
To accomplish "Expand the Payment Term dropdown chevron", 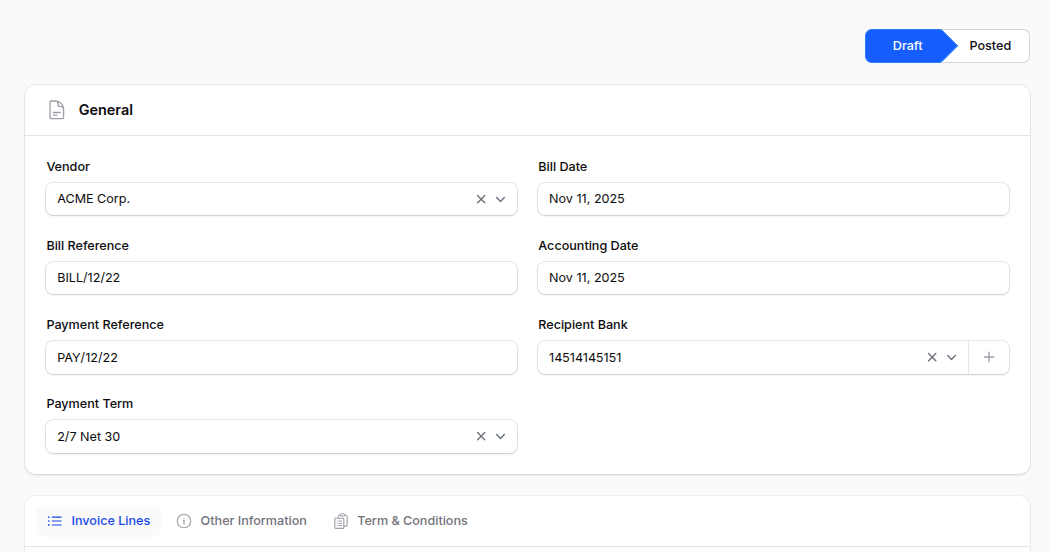I will (x=501, y=436).
